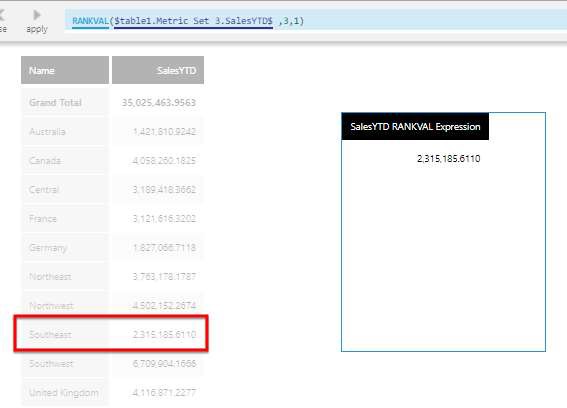Select the Southwest row name cell
This screenshot has height=408, width=567.
point(65,364)
